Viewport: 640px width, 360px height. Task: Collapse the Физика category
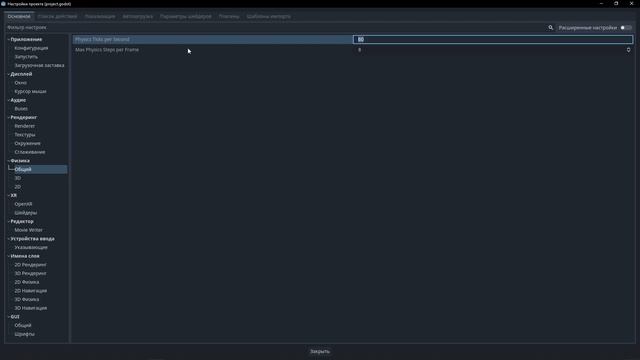coord(9,161)
